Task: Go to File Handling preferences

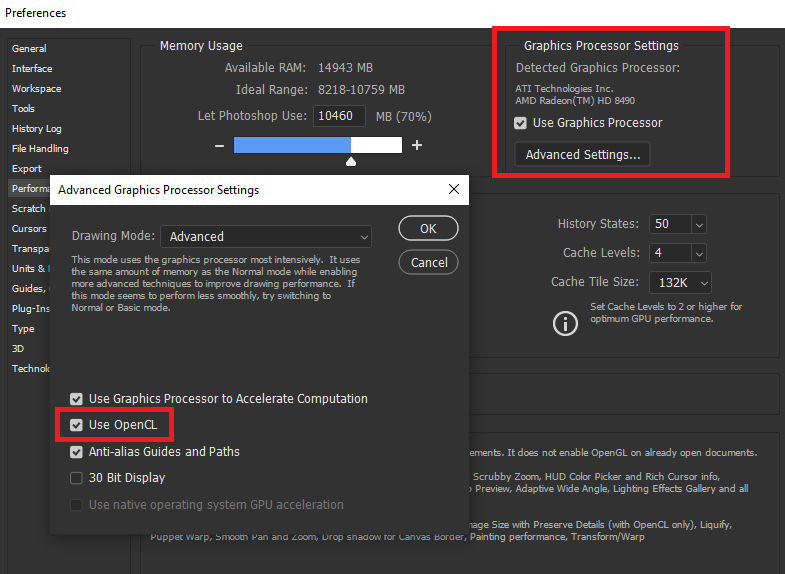Action: (40, 149)
